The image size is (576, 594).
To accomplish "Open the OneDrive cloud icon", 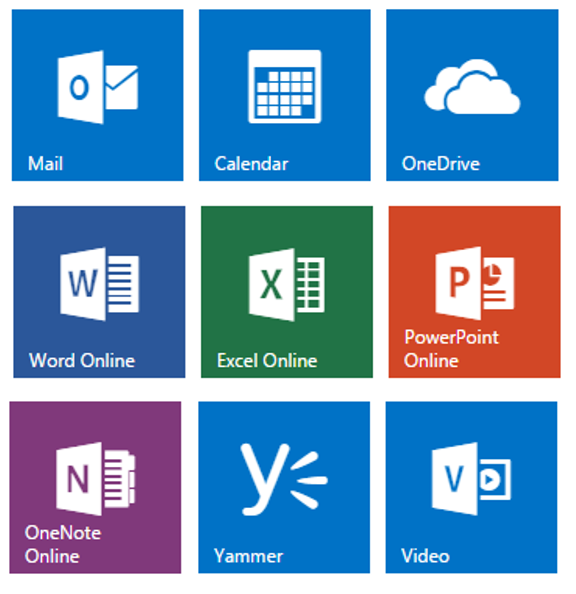I will point(472,86).
